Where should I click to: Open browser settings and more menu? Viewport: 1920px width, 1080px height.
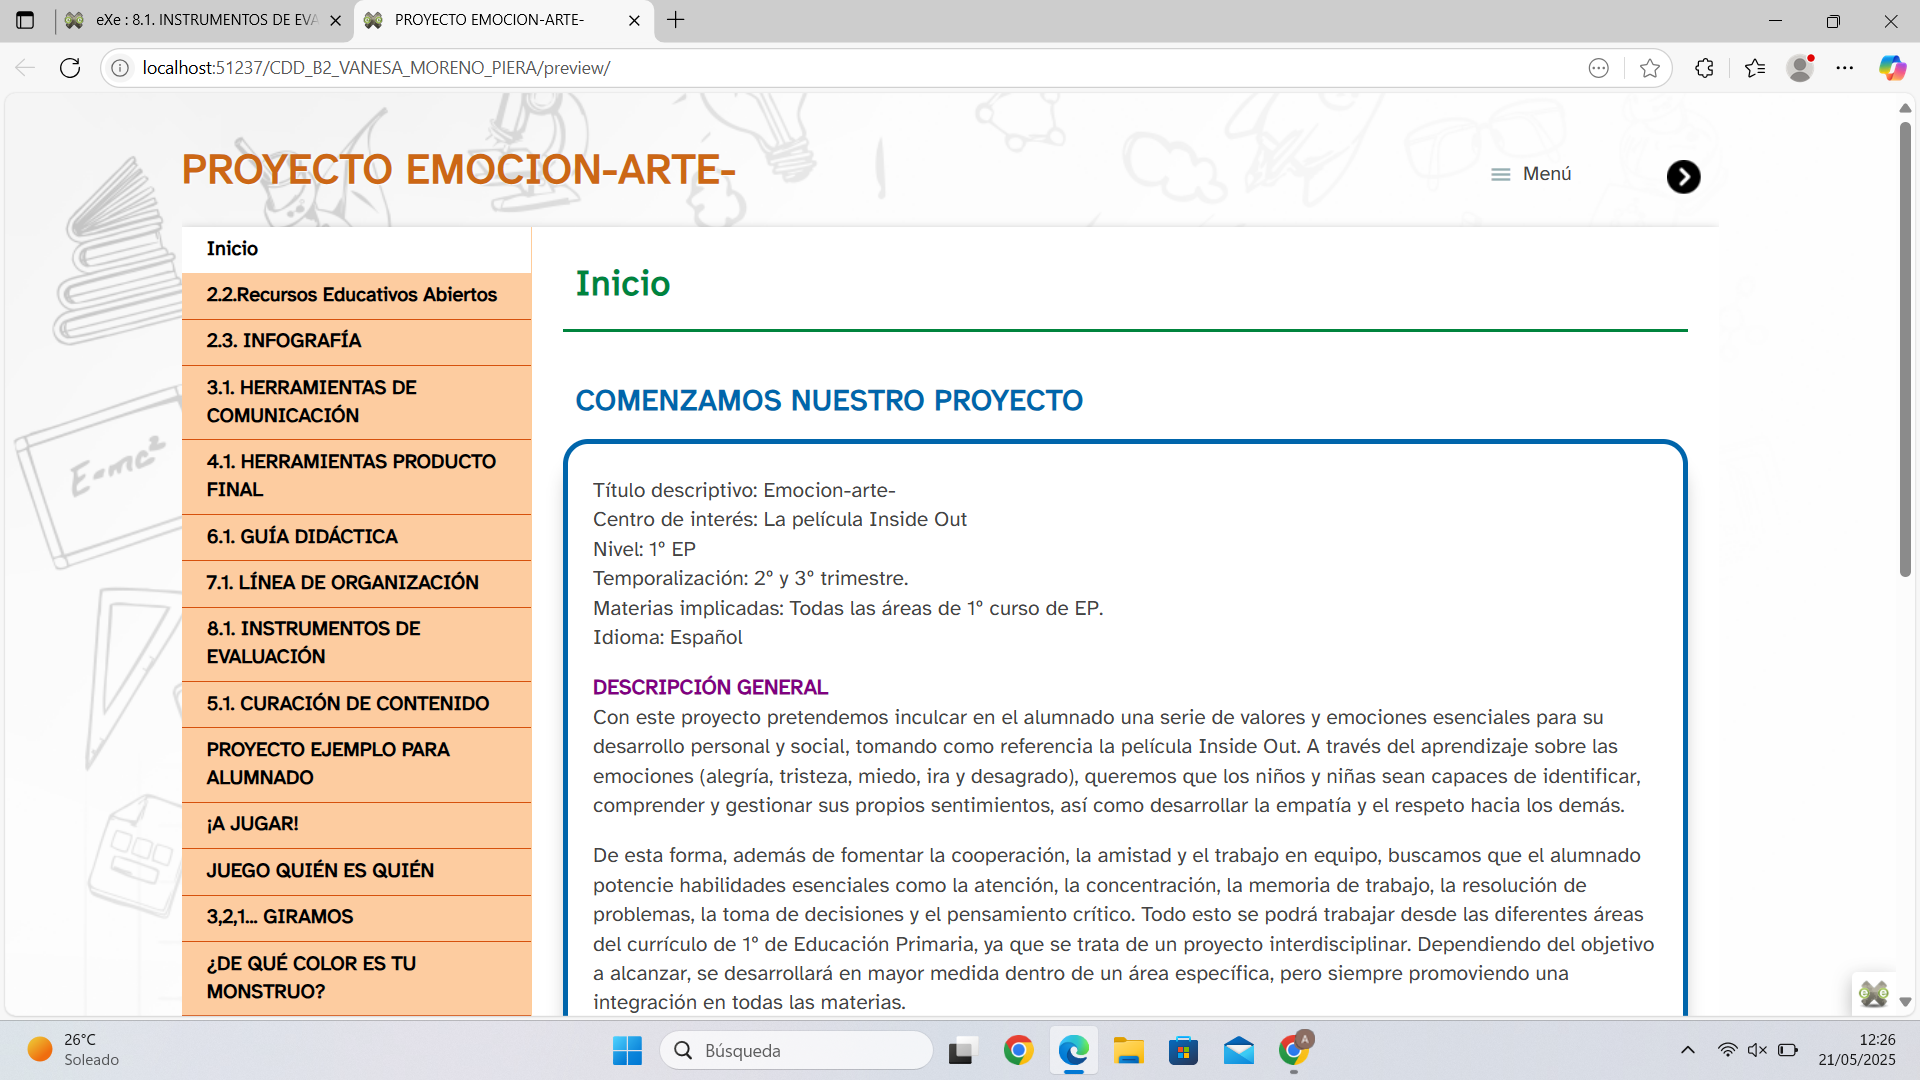coord(1845,68)
